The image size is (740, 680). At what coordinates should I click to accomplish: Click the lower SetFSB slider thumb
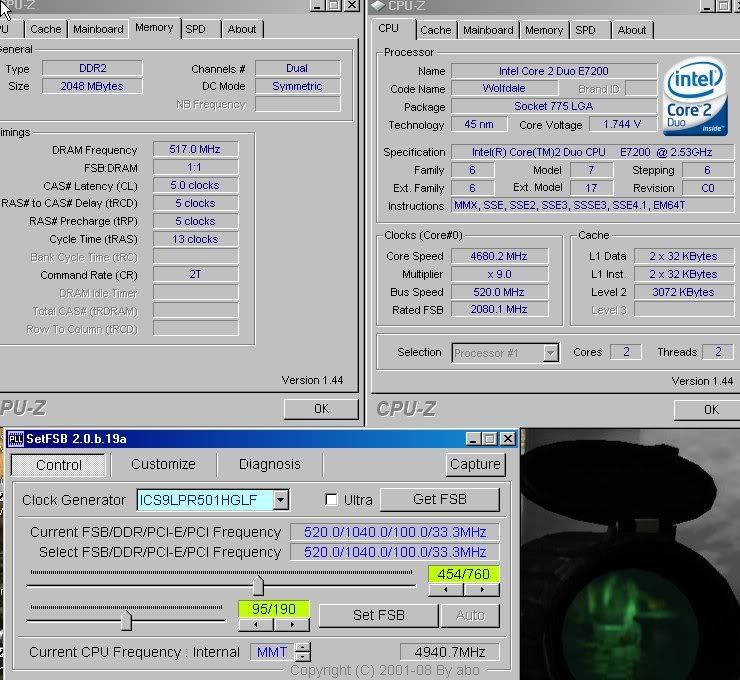click(x=126, y=621)
